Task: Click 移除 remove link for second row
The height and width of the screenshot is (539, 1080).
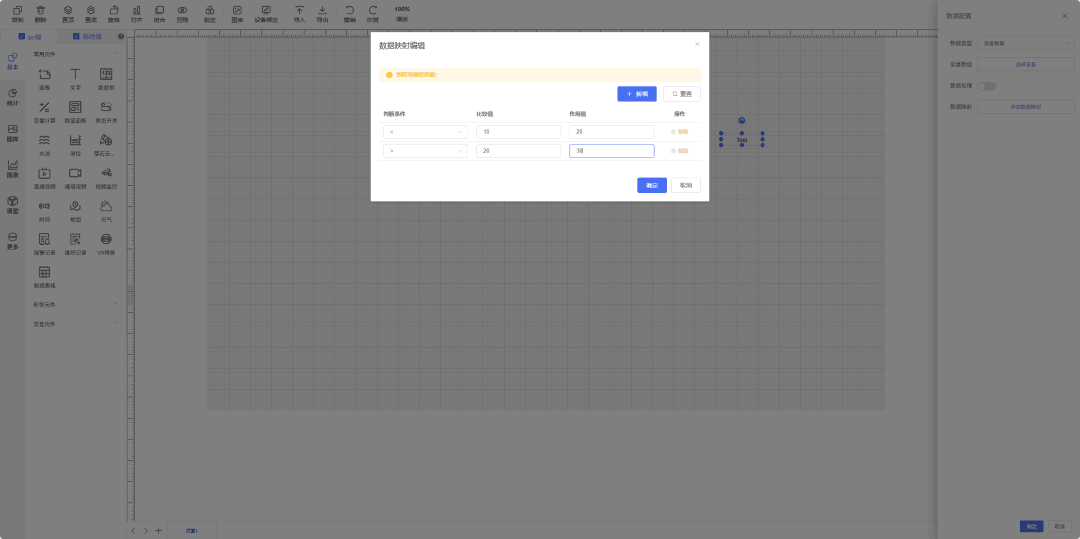Action: [x=680, y=151]
